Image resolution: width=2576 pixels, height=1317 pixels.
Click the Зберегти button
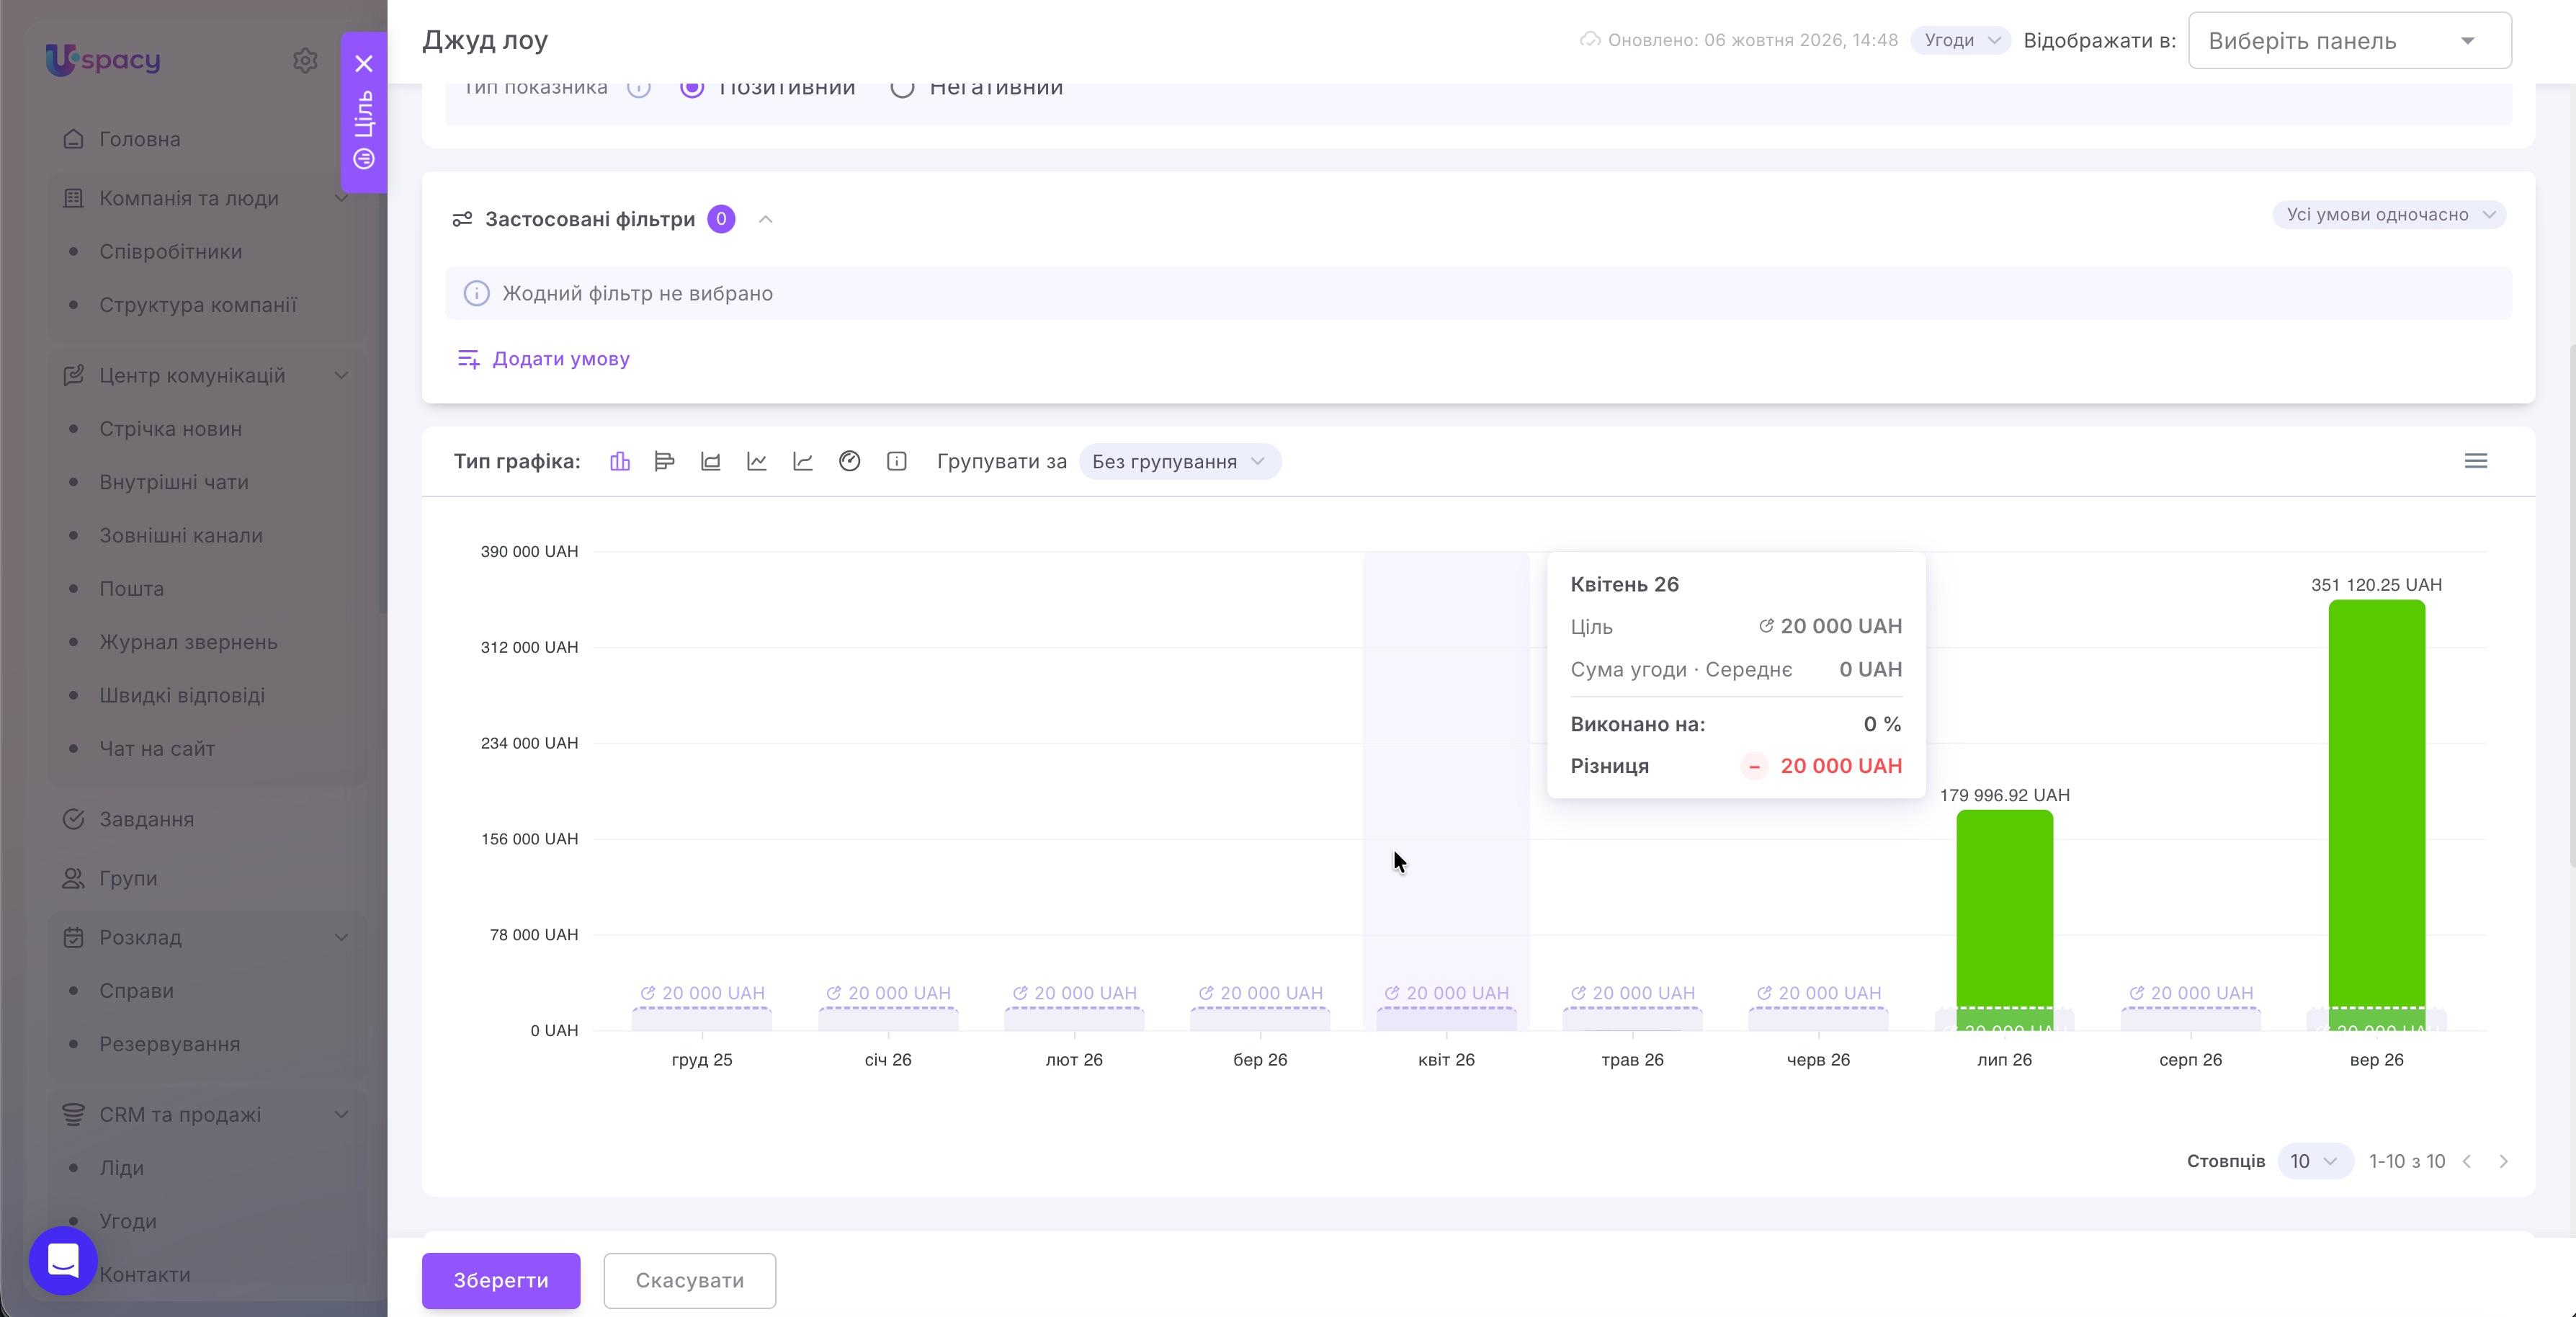501,1280
